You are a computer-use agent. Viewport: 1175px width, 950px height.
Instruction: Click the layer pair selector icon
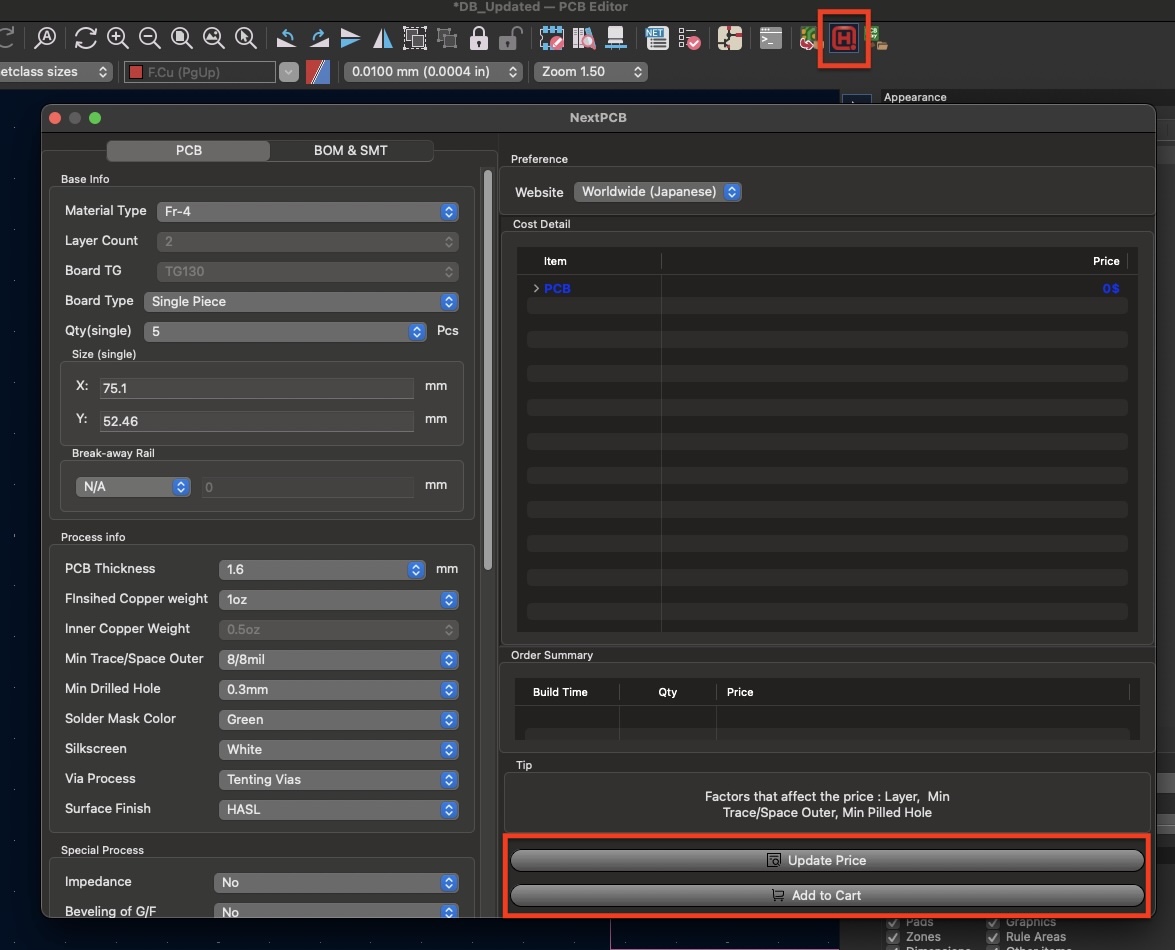[318, 72]
